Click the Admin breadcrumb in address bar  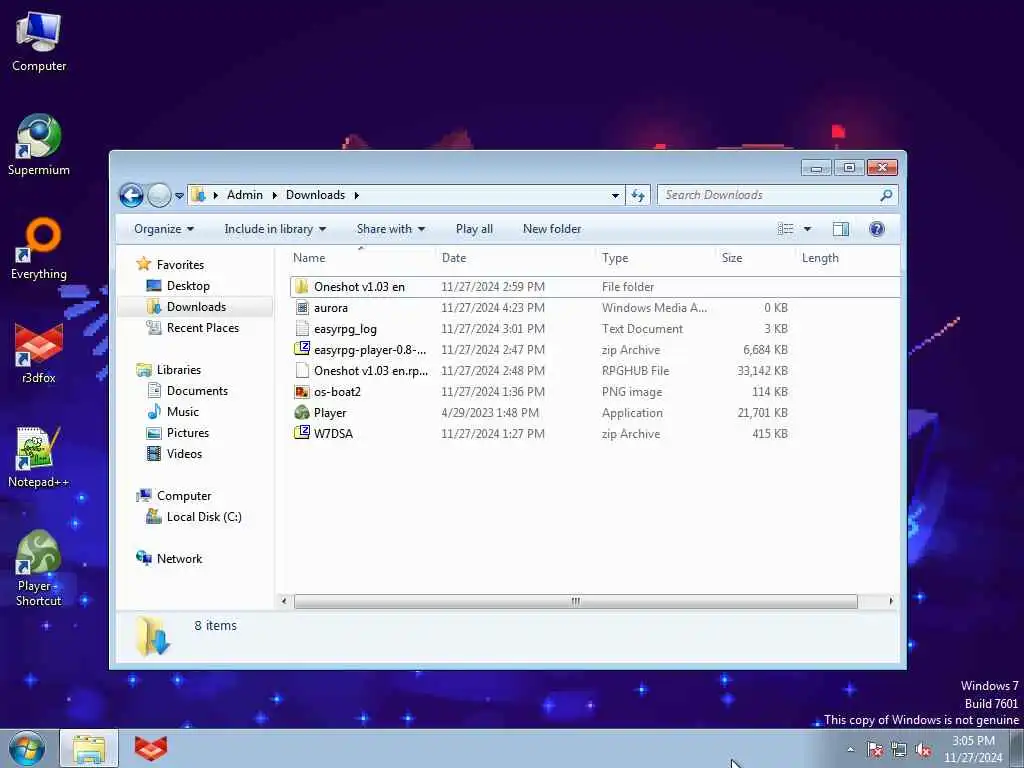coord(244,195)
